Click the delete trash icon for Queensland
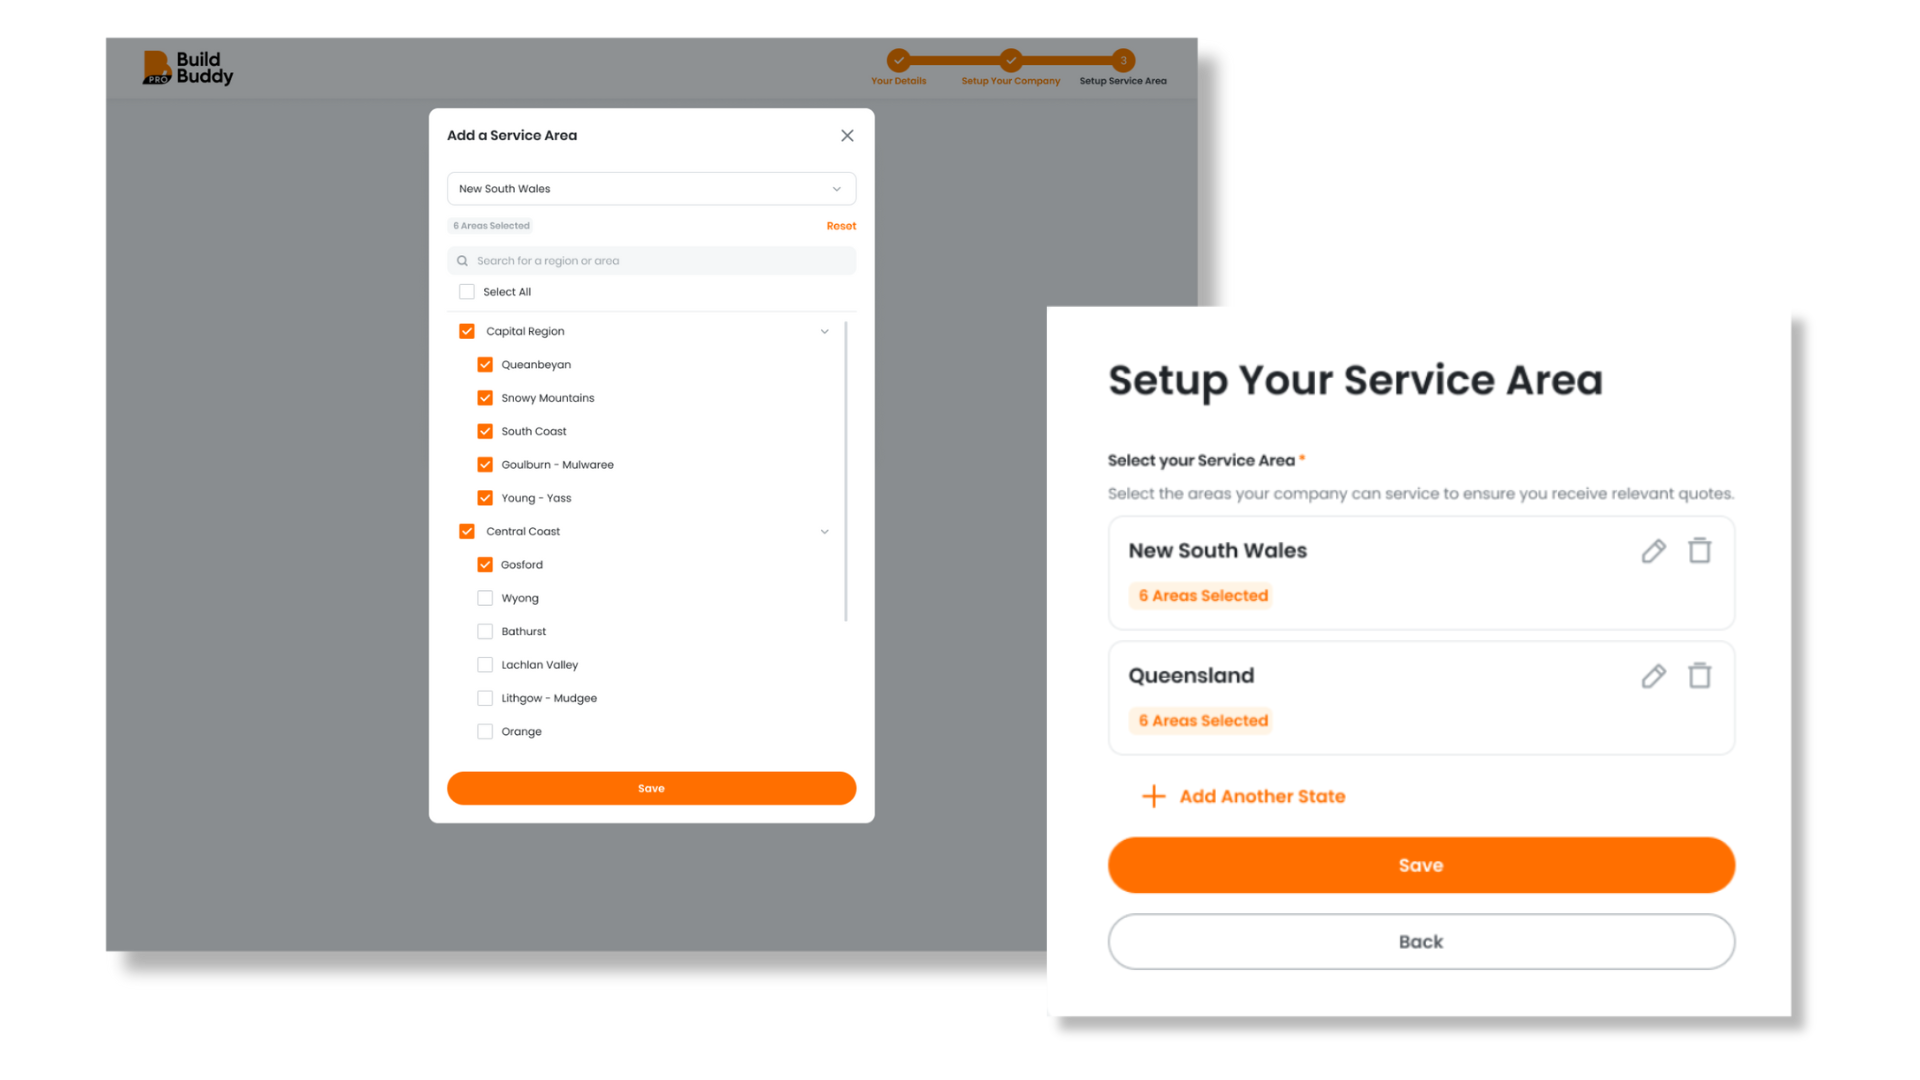The width and height of the screenshot is (1920, 1080). (1700, 674)
